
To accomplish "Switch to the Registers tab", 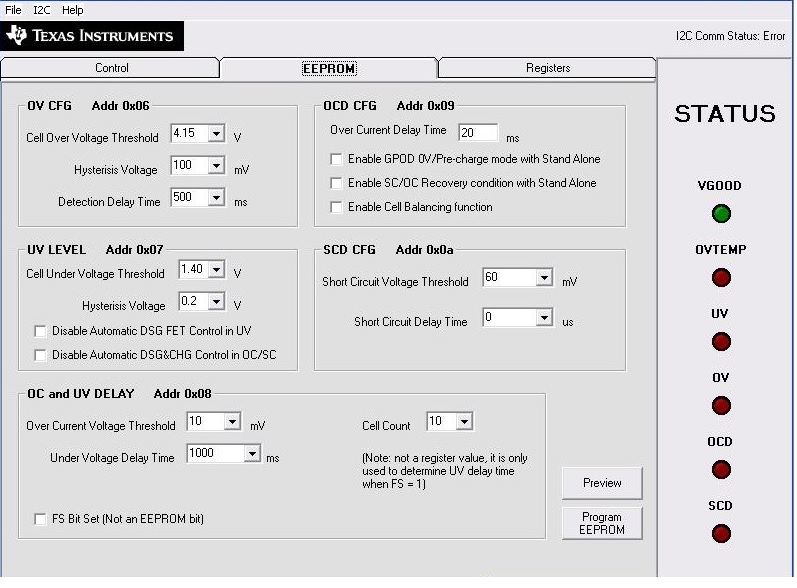I will click(547, 68).
